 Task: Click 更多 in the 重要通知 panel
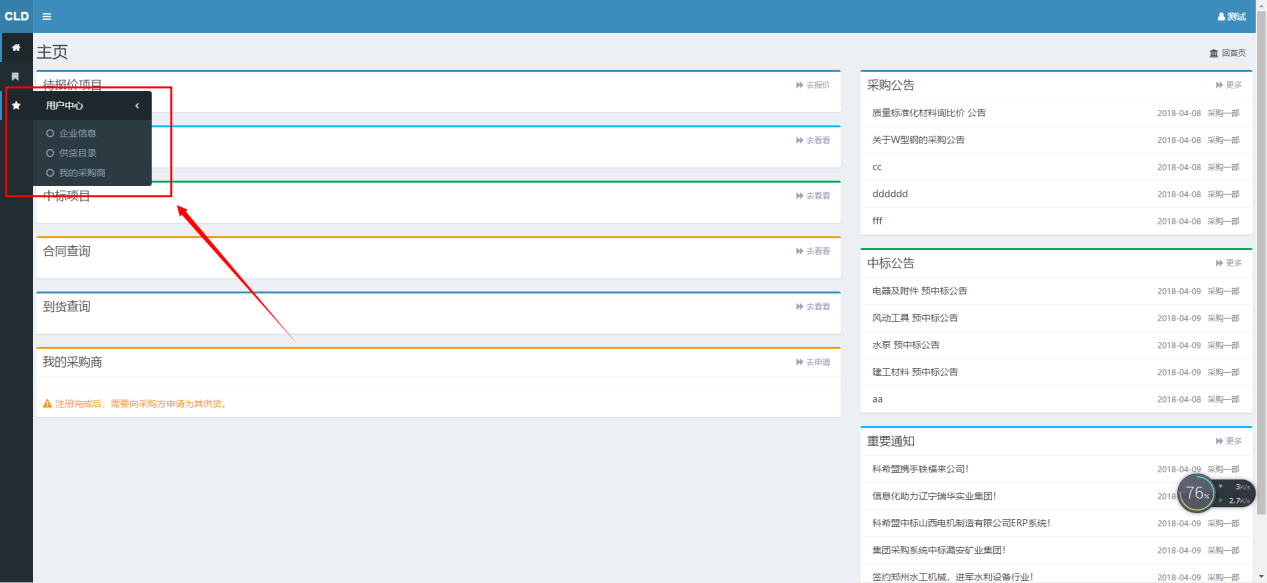point(1229,441)
